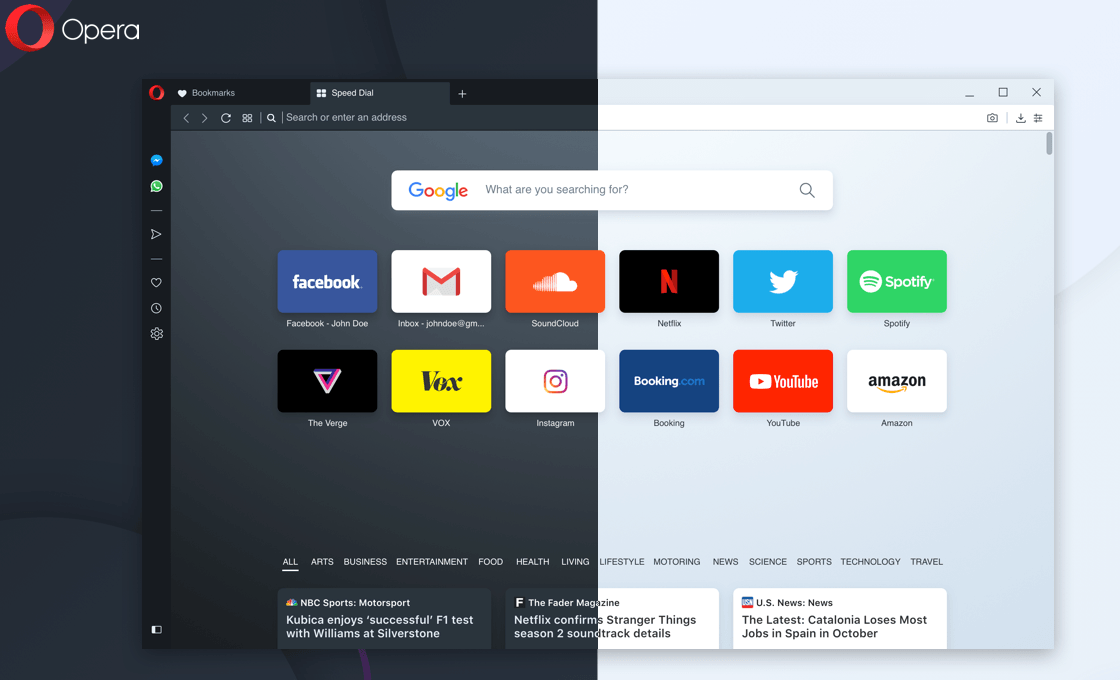Image resolution: width=1120 pixels, height=680 pixels.
Task: Open History clock icon in sidebar
Action: 156,309
